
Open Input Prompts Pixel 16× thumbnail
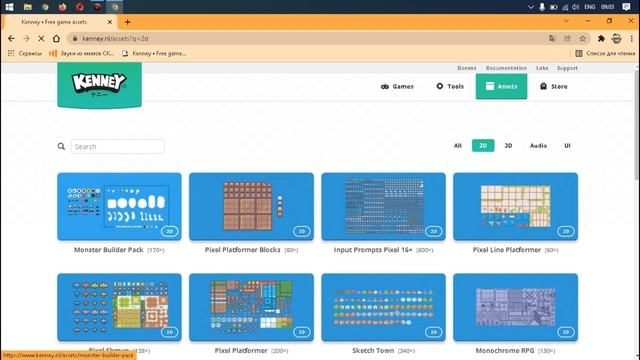pyautogui.click(x=383, y=206)
